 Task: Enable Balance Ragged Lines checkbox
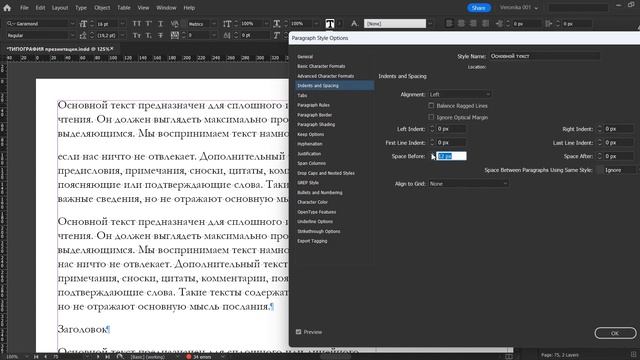431,105
